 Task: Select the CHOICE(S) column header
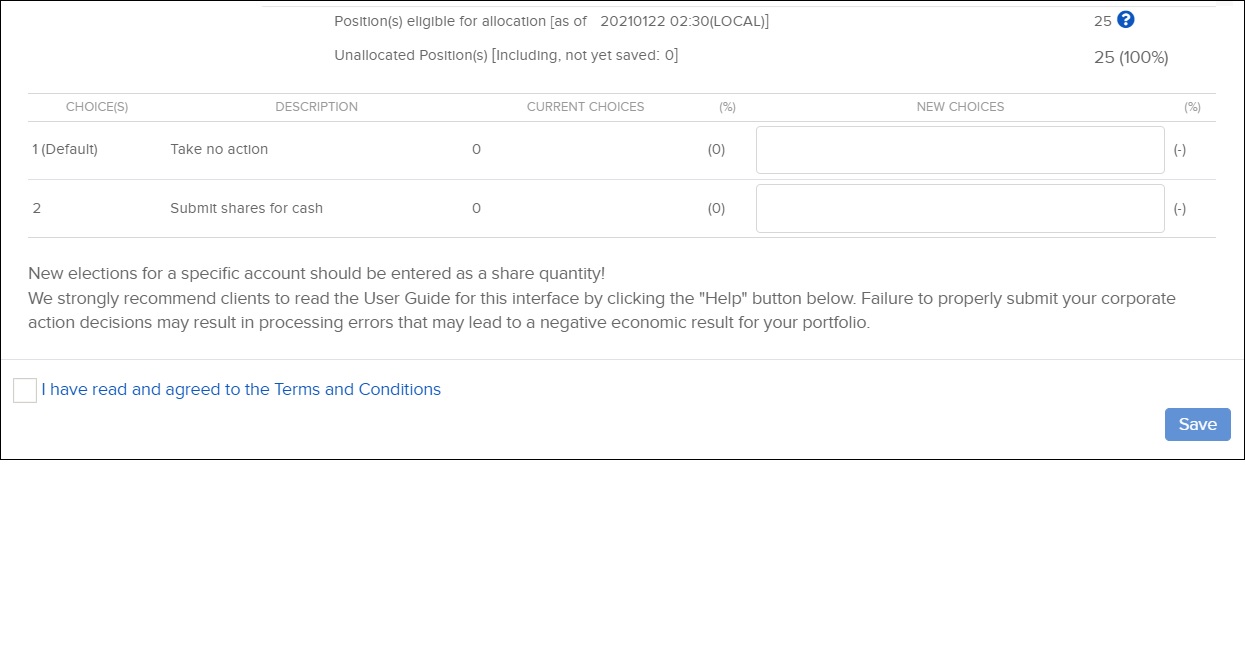pyautogui.click(x=97, y=107)
